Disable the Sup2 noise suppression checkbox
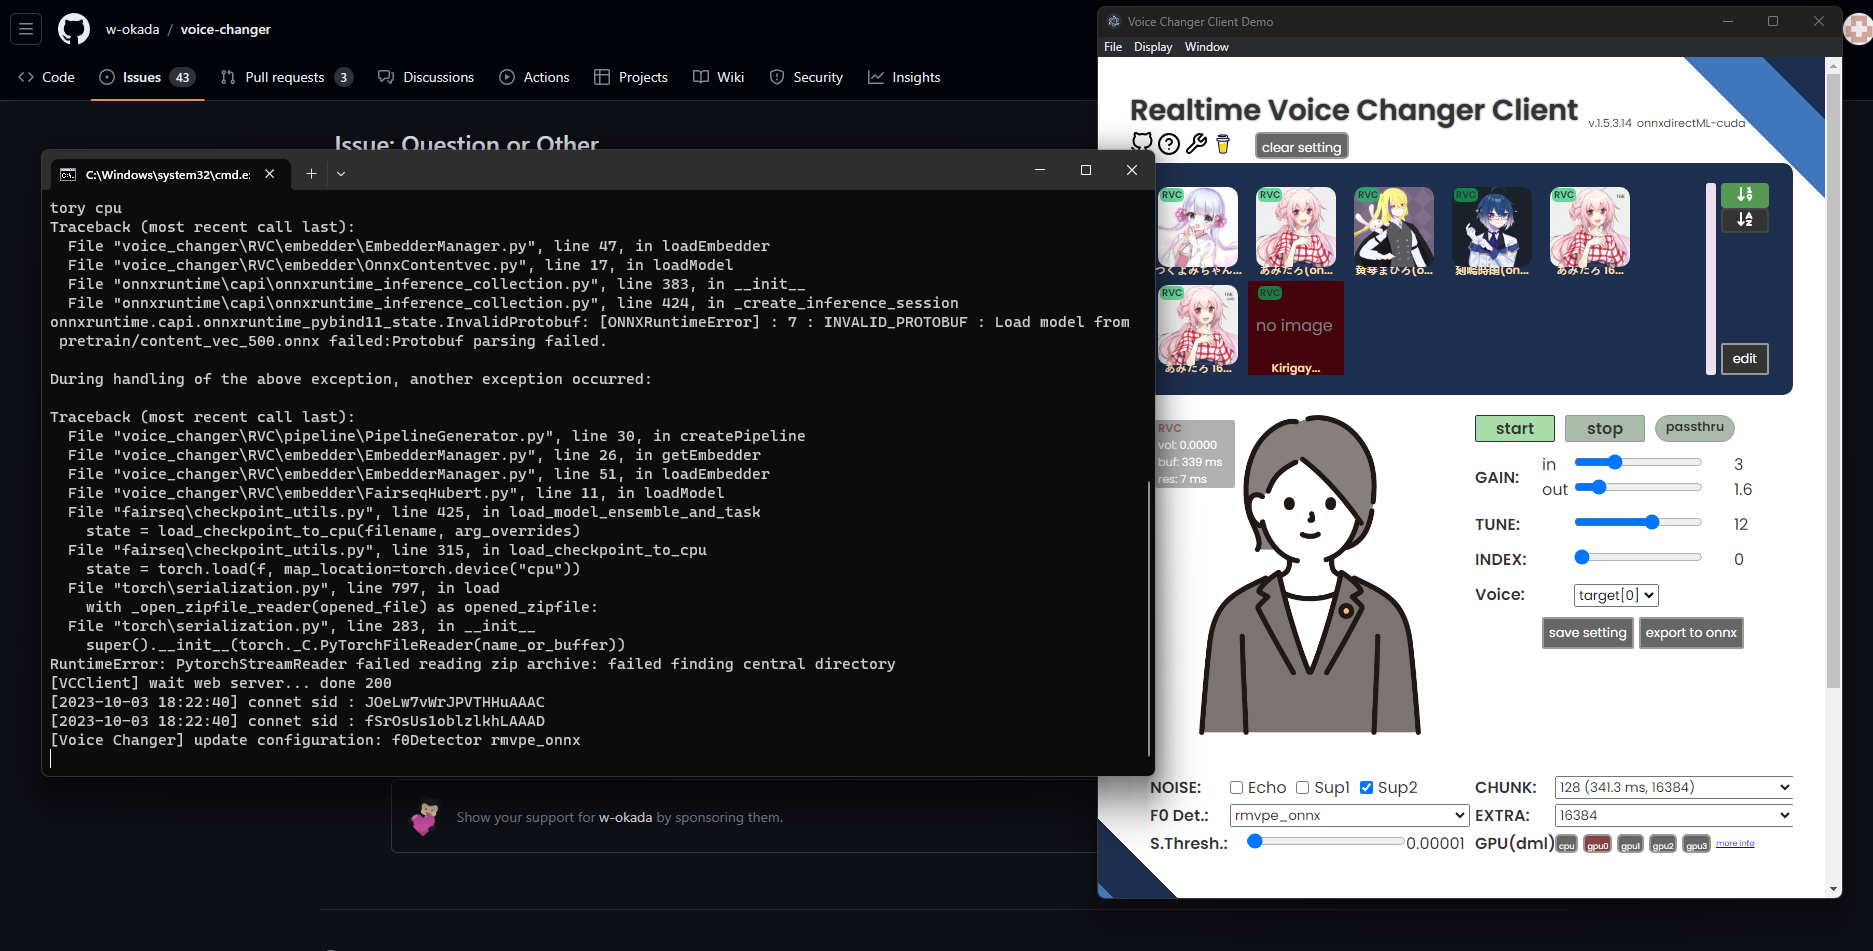The height and width of the screenshot is (951, 1873). [1366, 788]
